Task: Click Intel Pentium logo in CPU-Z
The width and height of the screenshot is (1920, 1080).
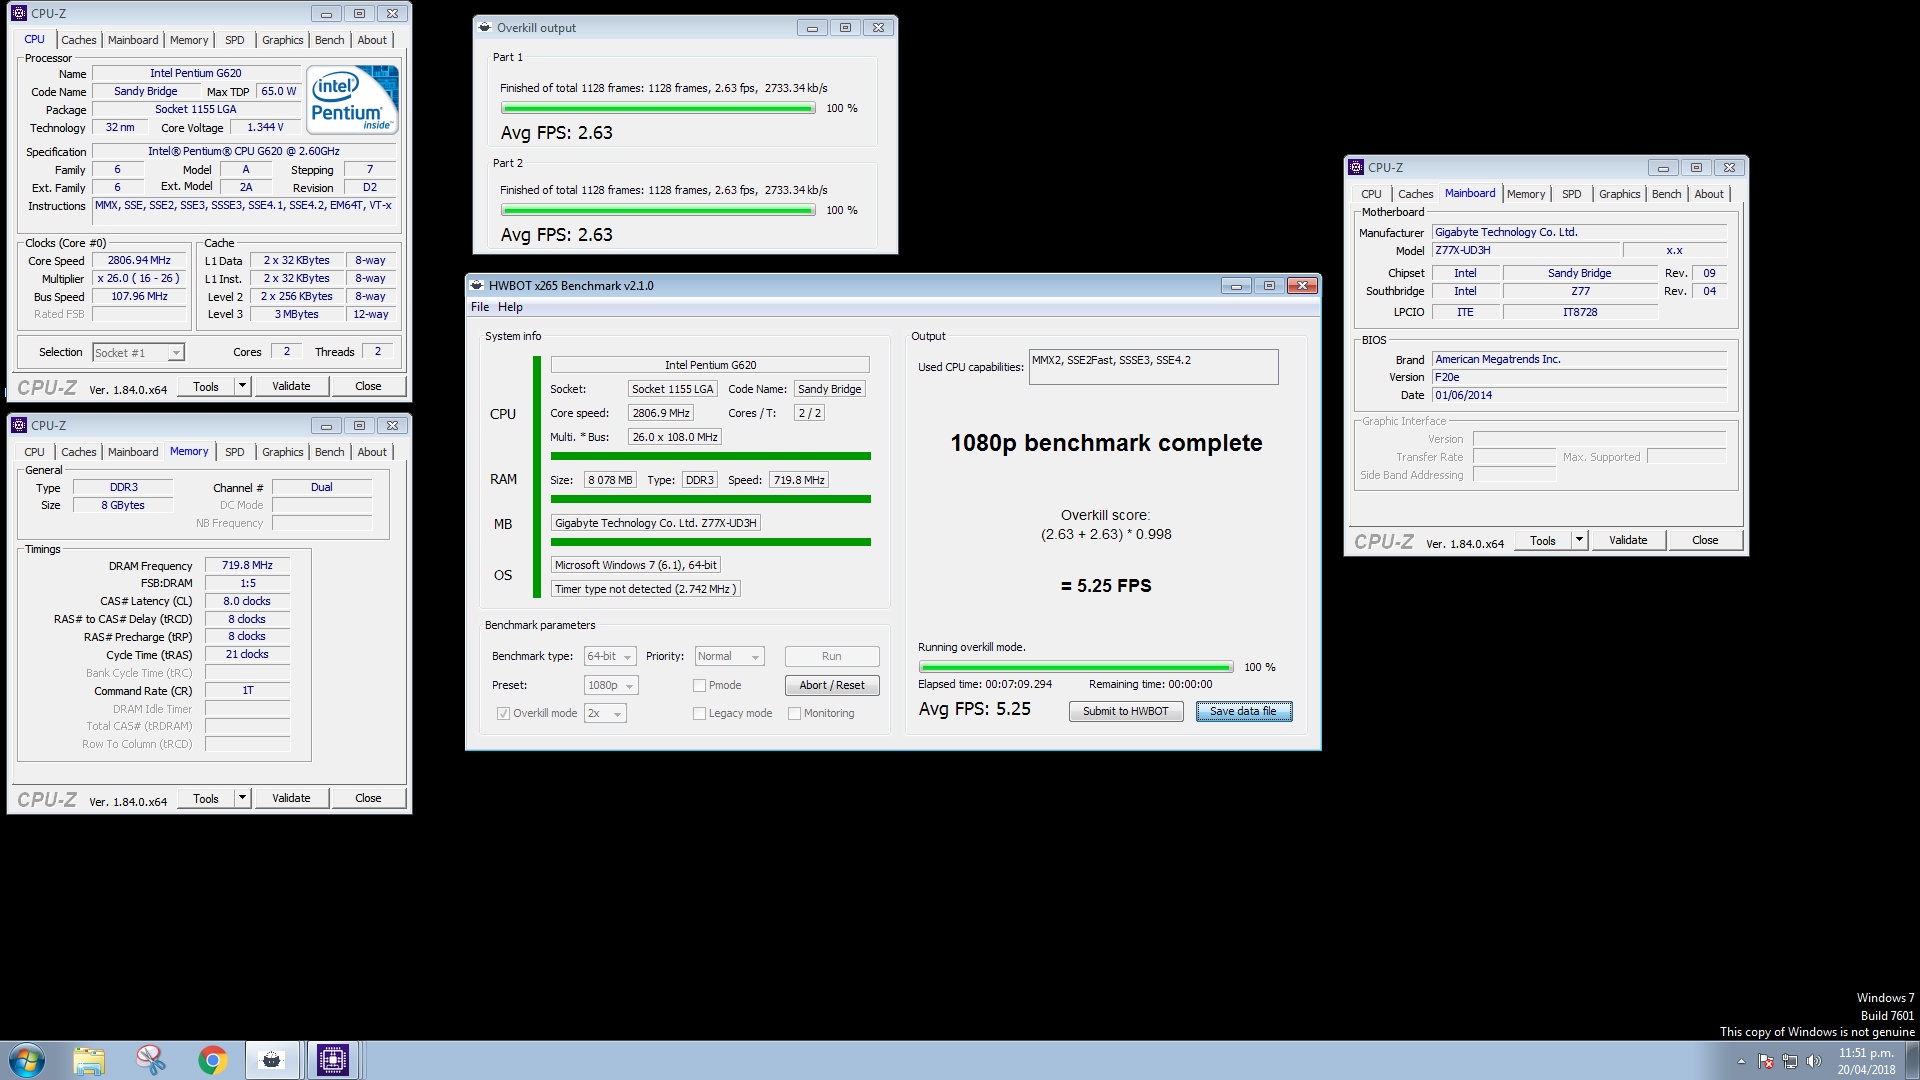Action: (352, 98)
